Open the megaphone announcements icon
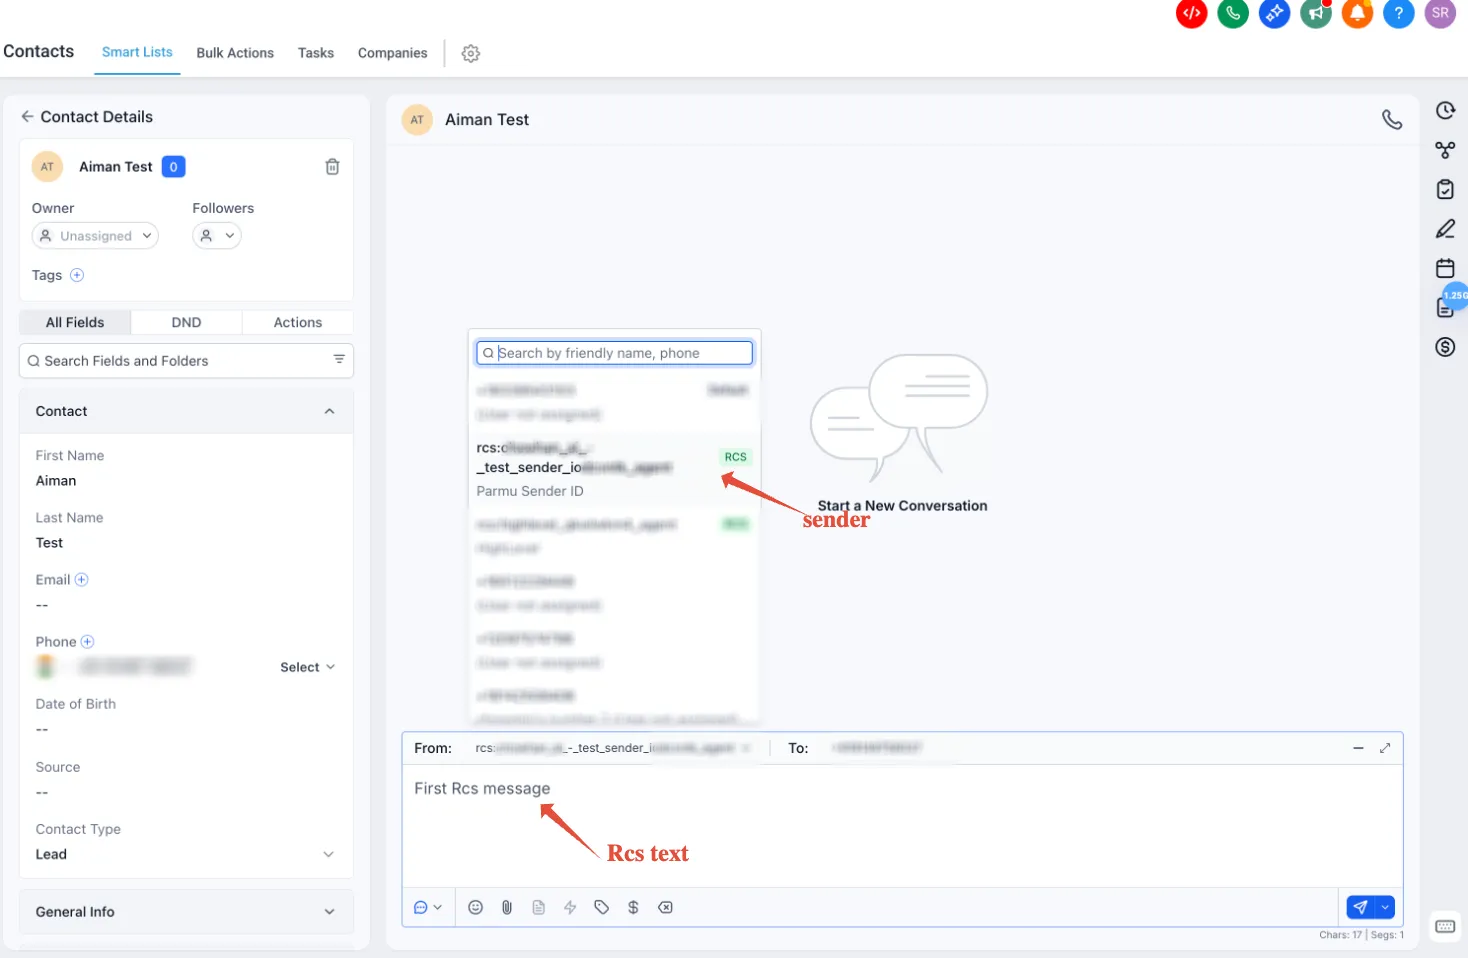 click(1316, 13)
